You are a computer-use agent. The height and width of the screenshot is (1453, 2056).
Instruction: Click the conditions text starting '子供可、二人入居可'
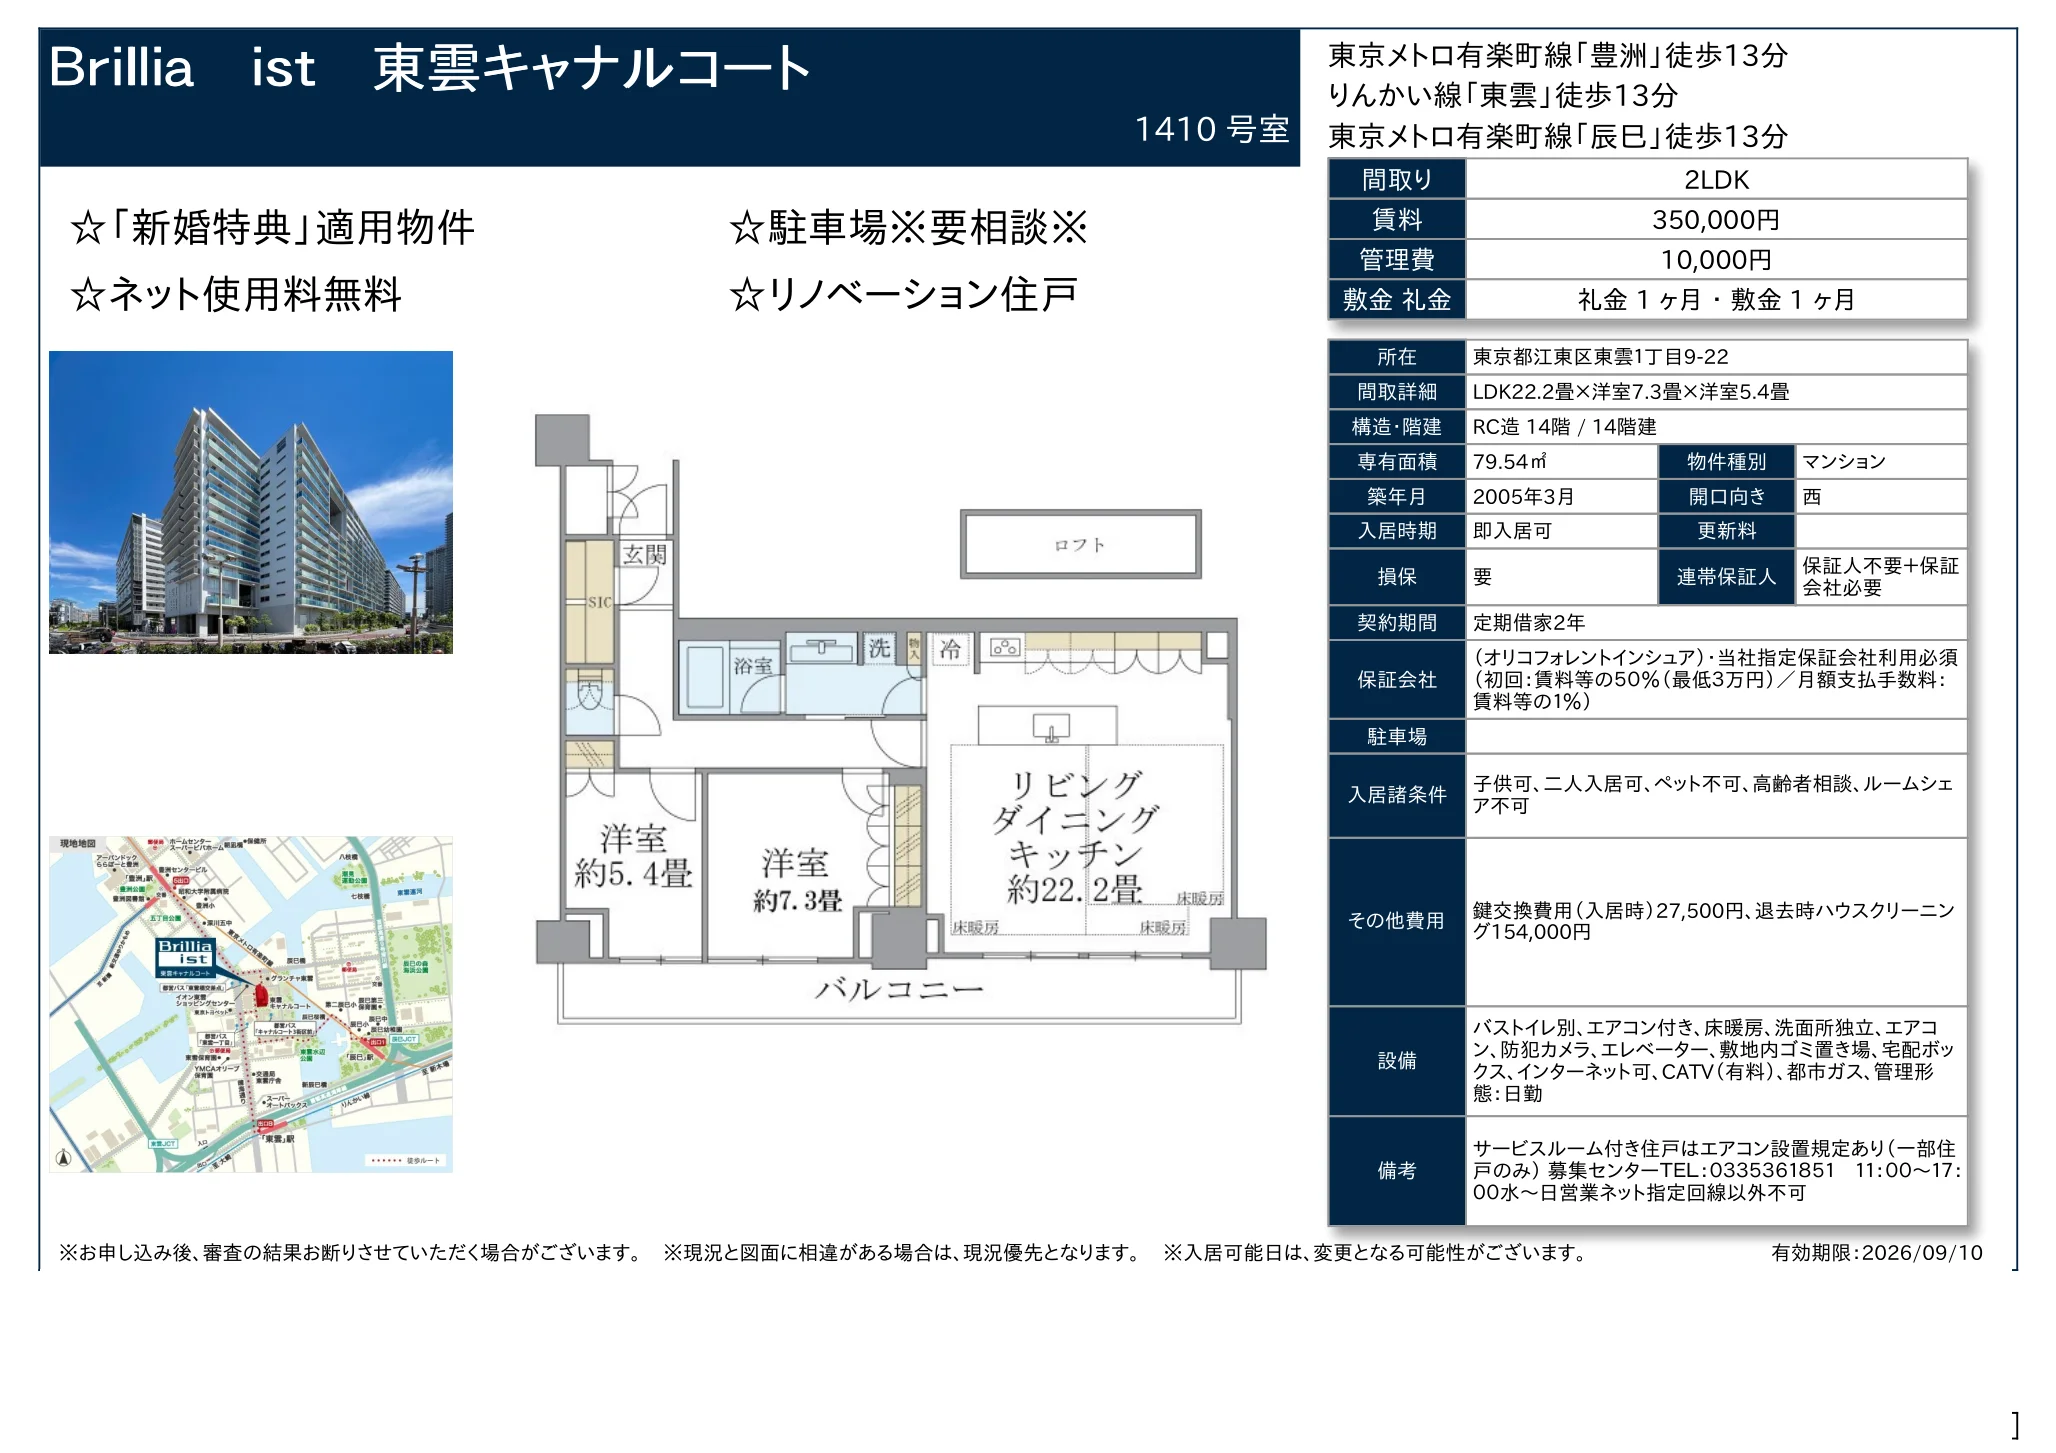coord(1712,795)
